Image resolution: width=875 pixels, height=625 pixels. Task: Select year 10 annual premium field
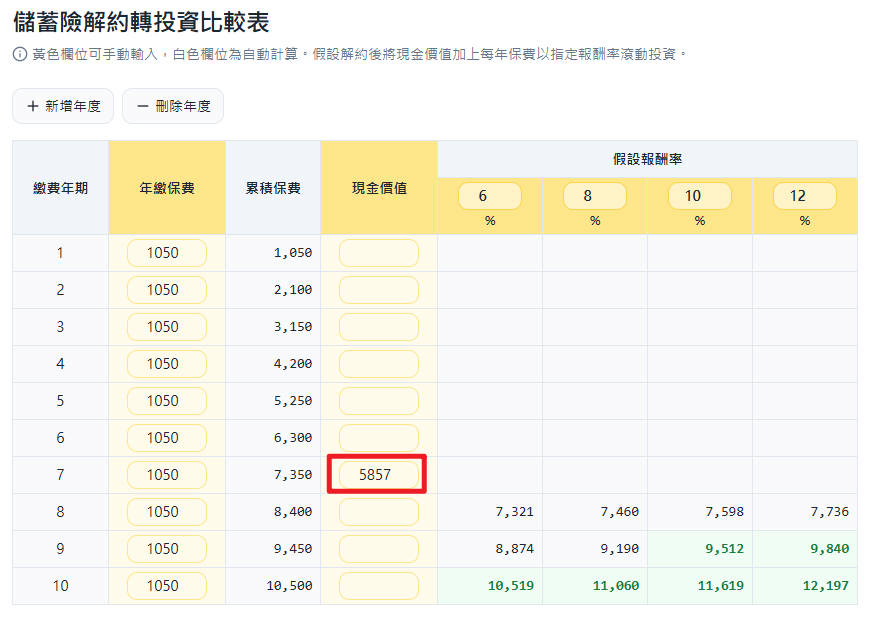166,586
